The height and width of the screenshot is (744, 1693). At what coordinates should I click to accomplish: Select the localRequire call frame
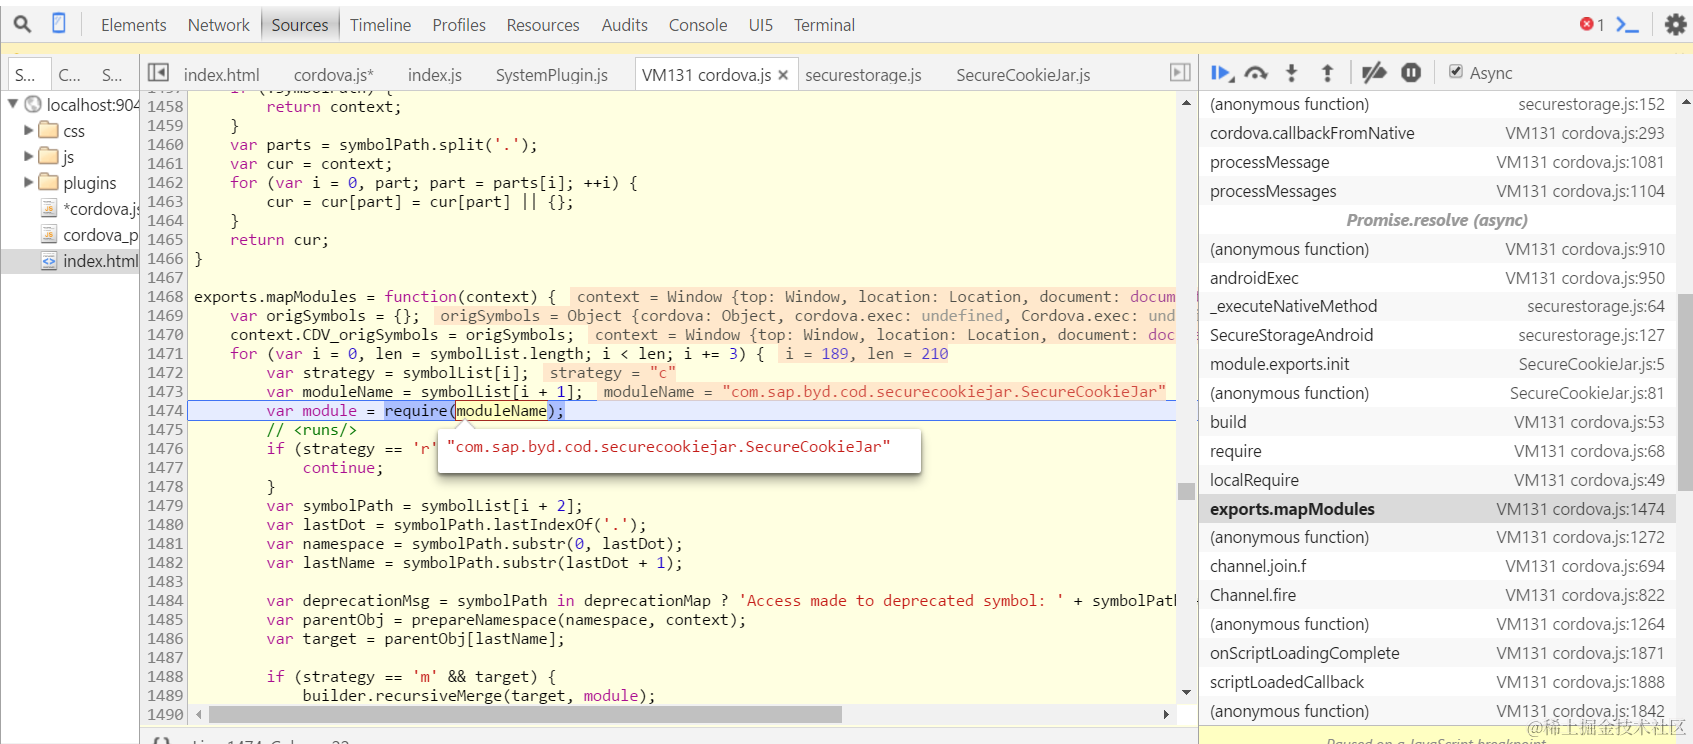pyautogui.click(x=1437, y=480)
